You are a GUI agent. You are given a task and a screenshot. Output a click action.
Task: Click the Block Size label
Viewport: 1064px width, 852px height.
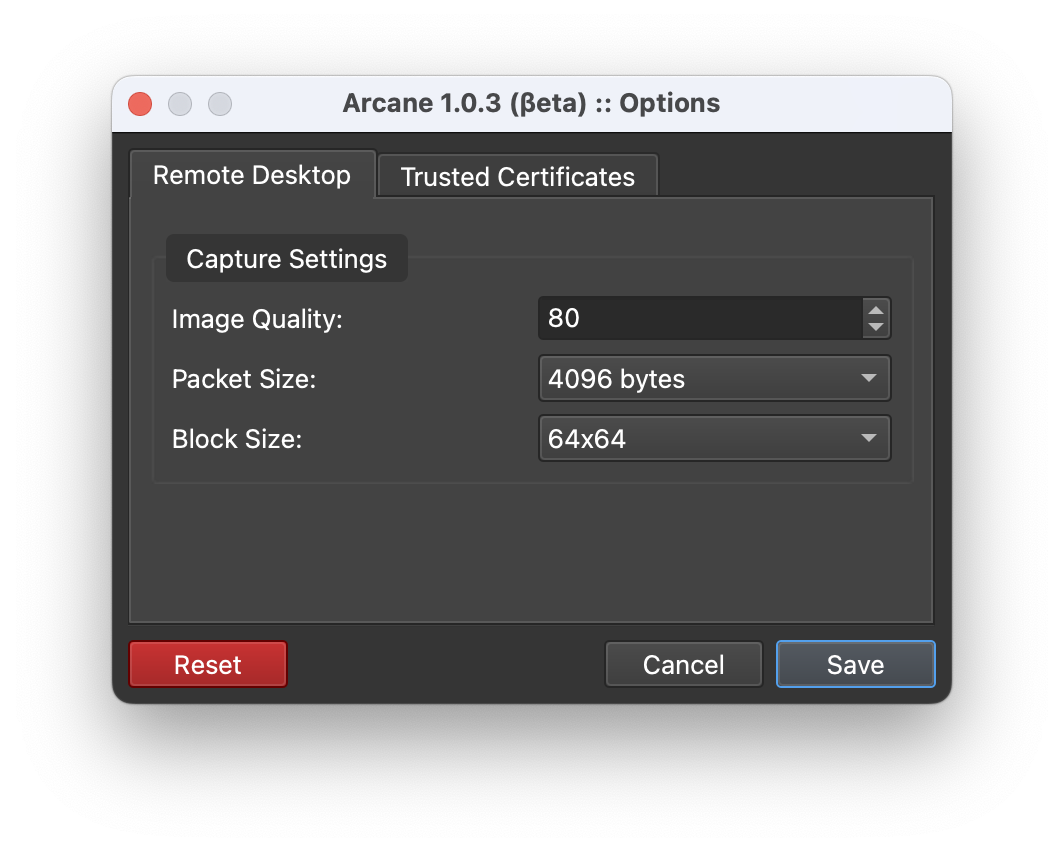(237, 438)
